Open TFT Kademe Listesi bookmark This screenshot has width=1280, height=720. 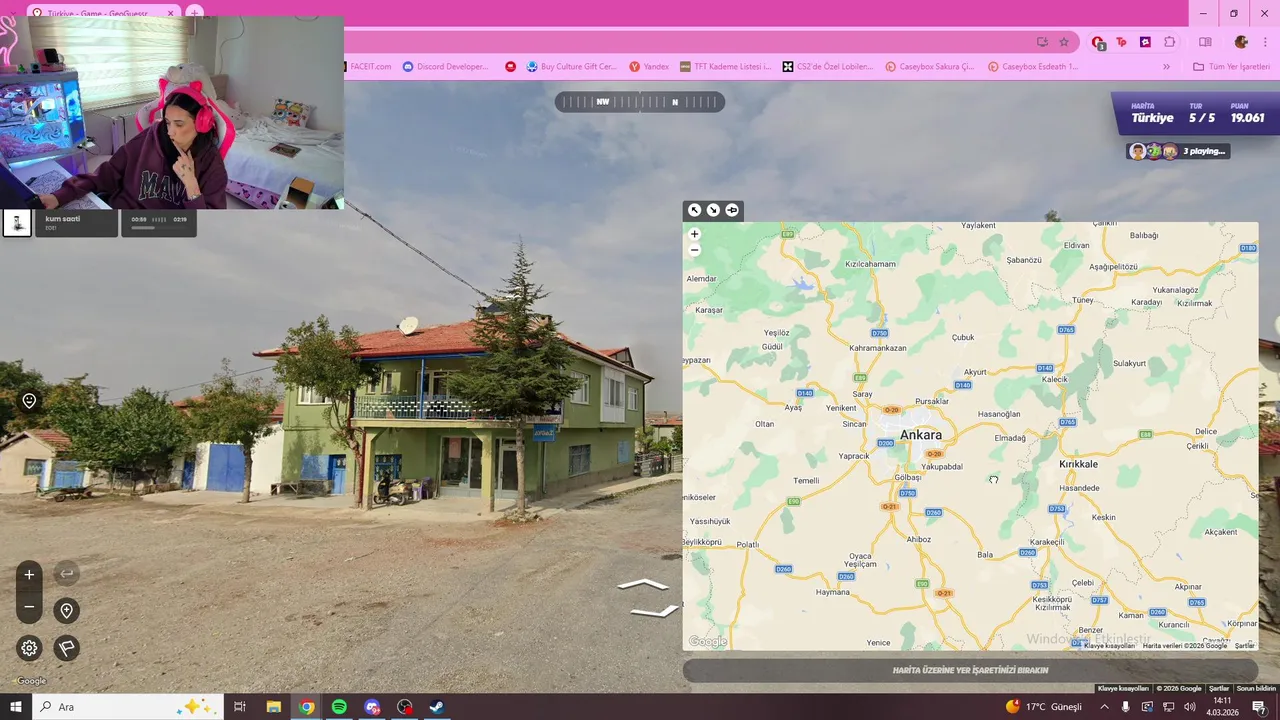coord(725,67)
